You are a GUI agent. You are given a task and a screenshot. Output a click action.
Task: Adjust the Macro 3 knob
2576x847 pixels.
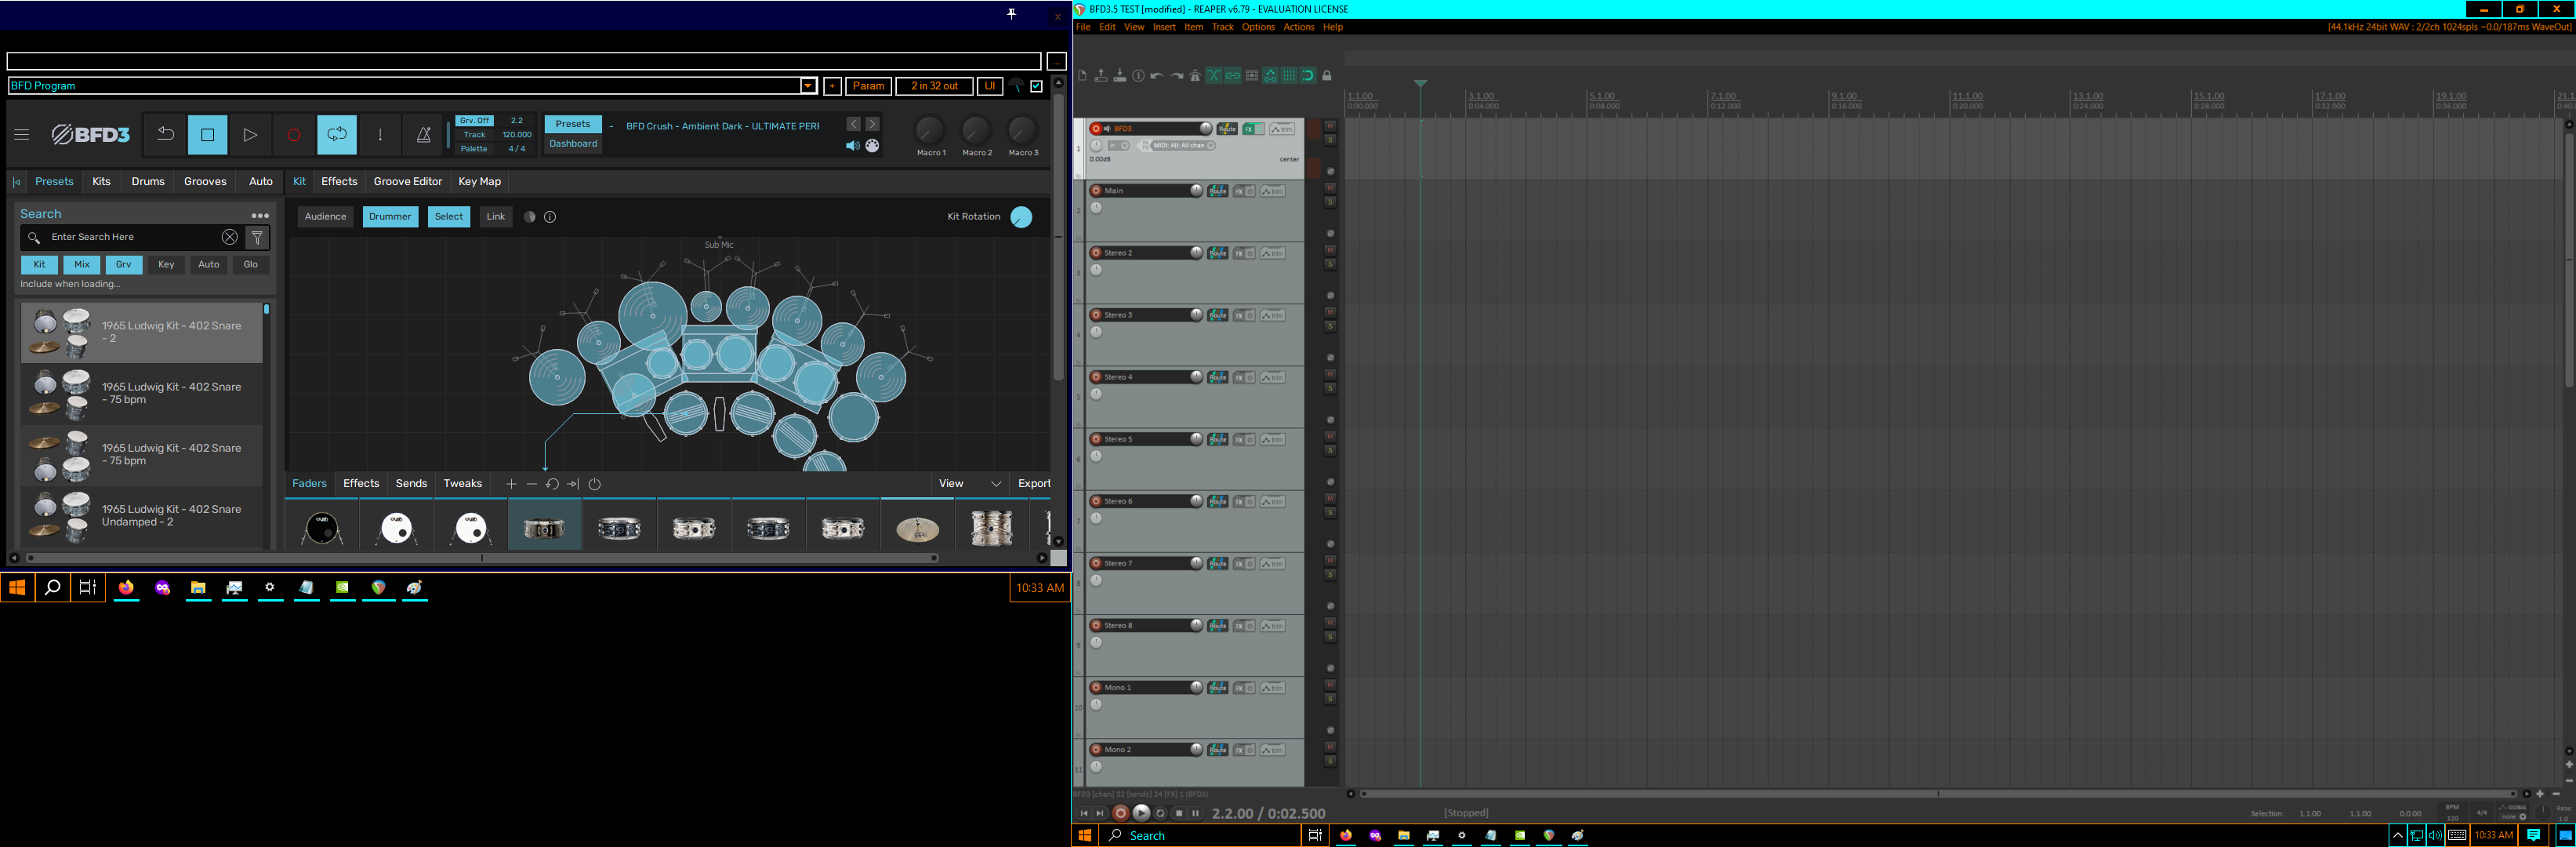[x=1022, y=129]
